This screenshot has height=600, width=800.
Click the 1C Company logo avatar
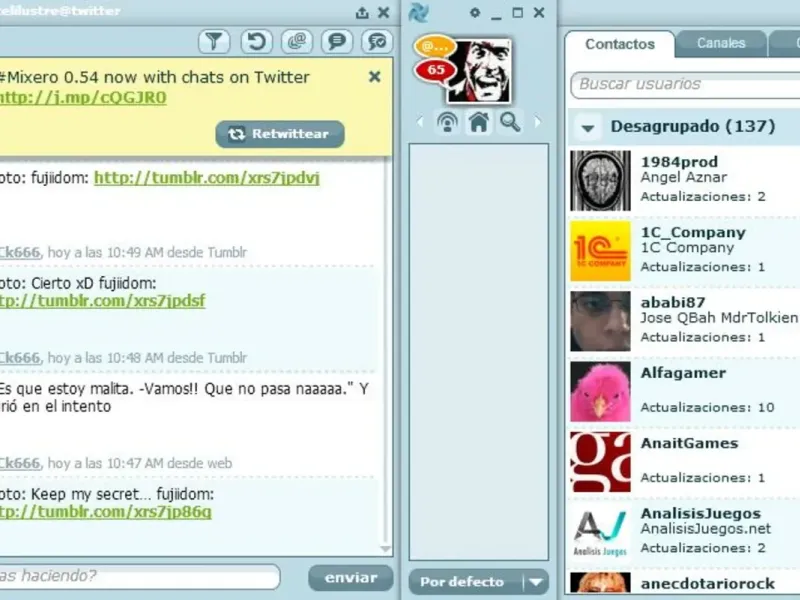coord(601,251)
